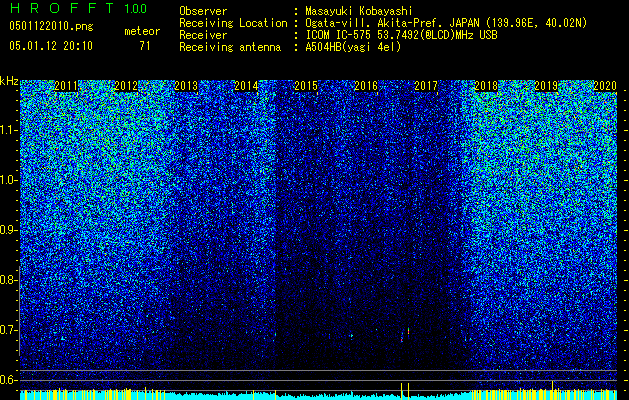Click the 2011 time marker

coord(66,86)
